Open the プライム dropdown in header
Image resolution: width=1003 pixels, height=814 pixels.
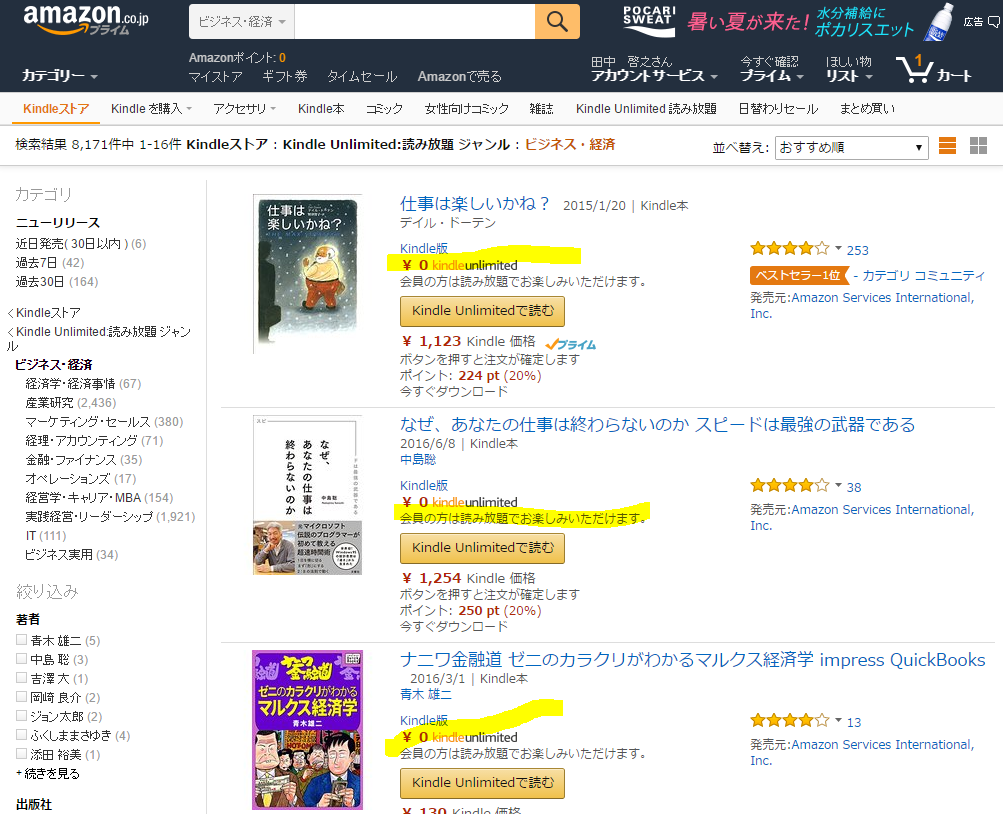pos(771,69)
